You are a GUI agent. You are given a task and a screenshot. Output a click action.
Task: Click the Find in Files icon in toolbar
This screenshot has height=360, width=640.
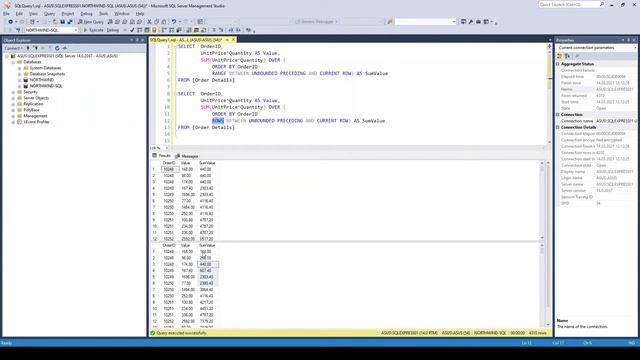(390, 22)
